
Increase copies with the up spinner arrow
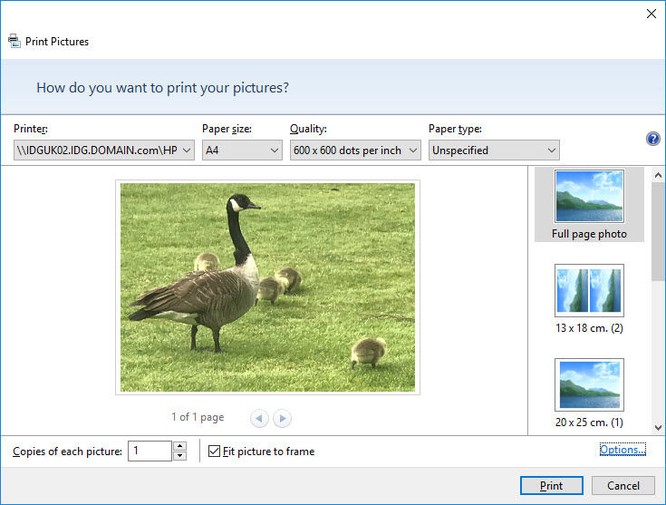(180, 446)
